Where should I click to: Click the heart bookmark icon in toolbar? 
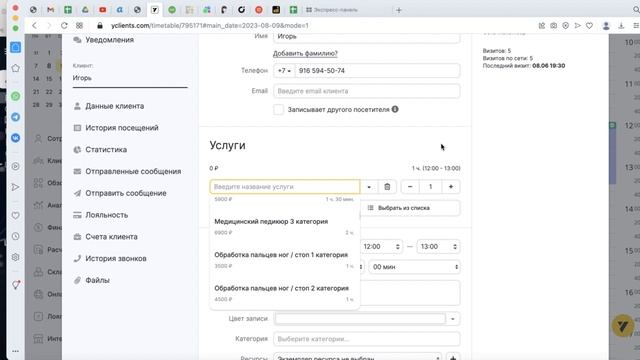coord(589,25)
